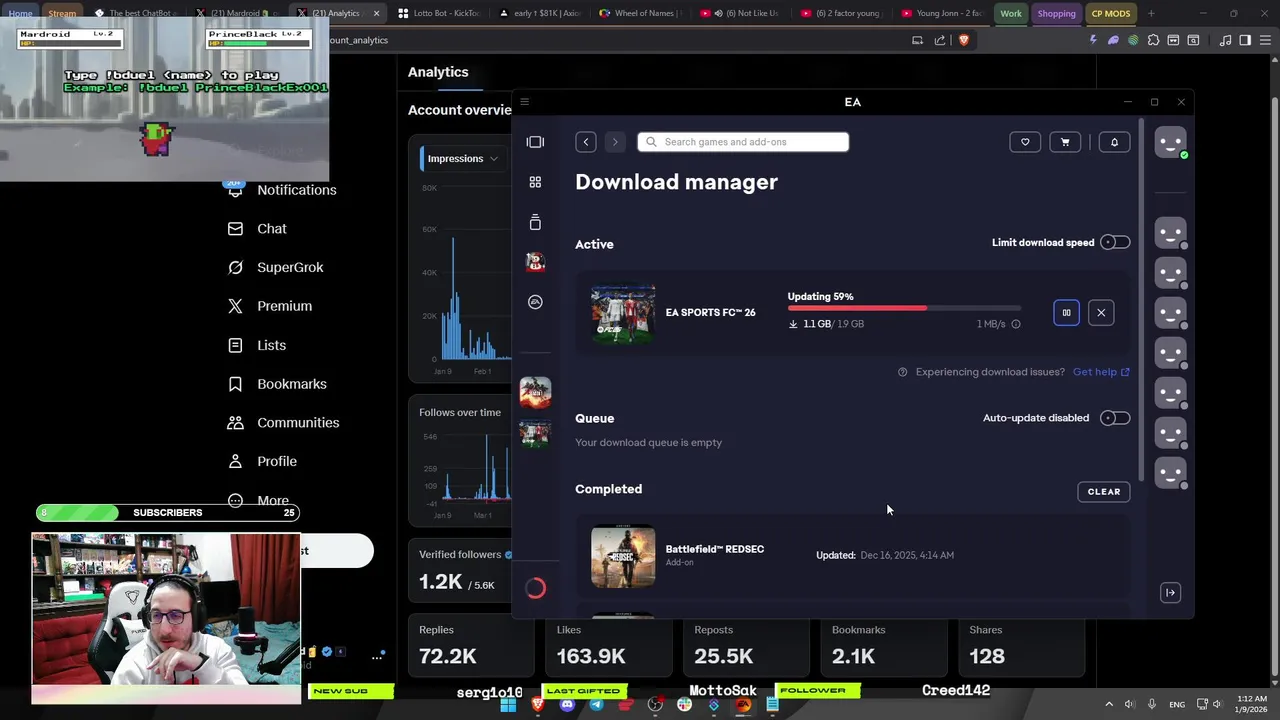Click the ENG language indicator
This screenshot has height=720, width=1280.
(x=1177, y=705)
